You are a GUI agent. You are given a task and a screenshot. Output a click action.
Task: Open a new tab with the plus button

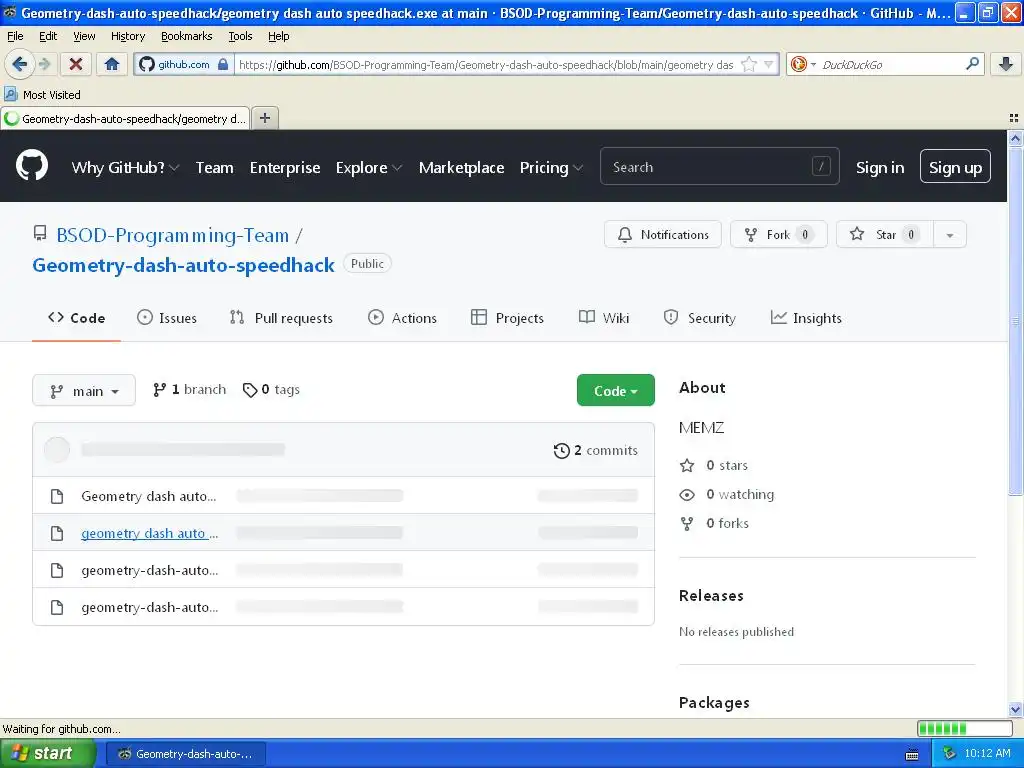[264, 118]
